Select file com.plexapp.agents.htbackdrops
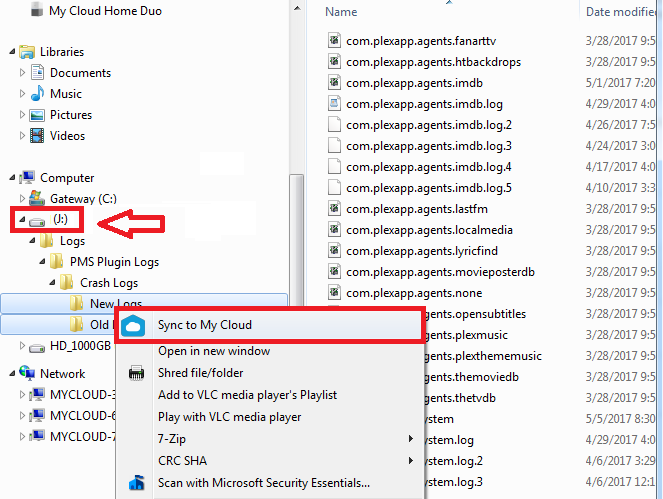 point(433,62)
